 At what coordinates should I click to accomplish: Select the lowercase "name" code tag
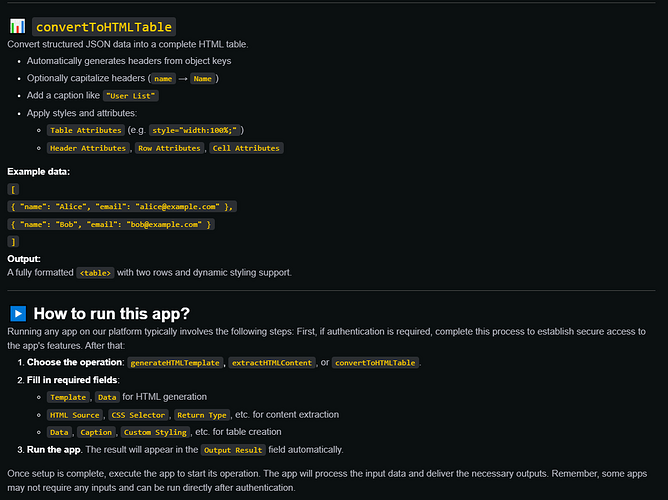pos(163,78)
